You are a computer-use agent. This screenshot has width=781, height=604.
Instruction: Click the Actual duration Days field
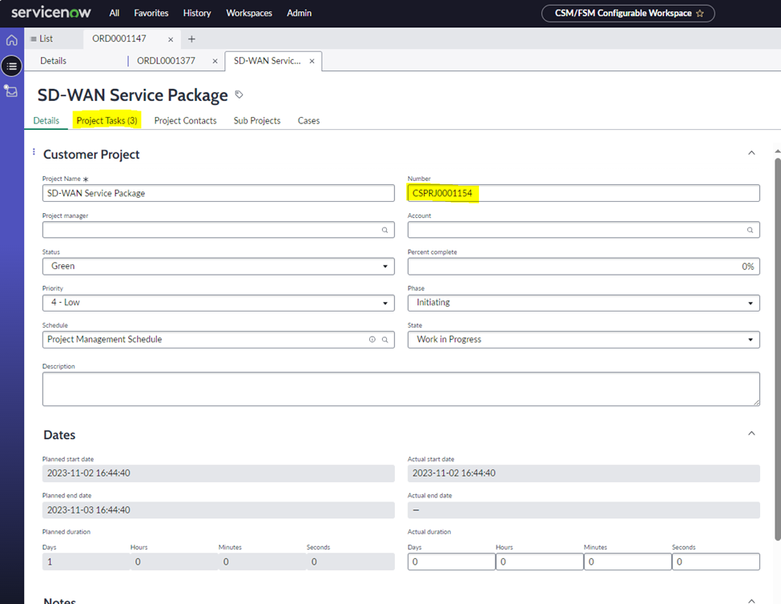pyautogui.click(x=451, y=562)
